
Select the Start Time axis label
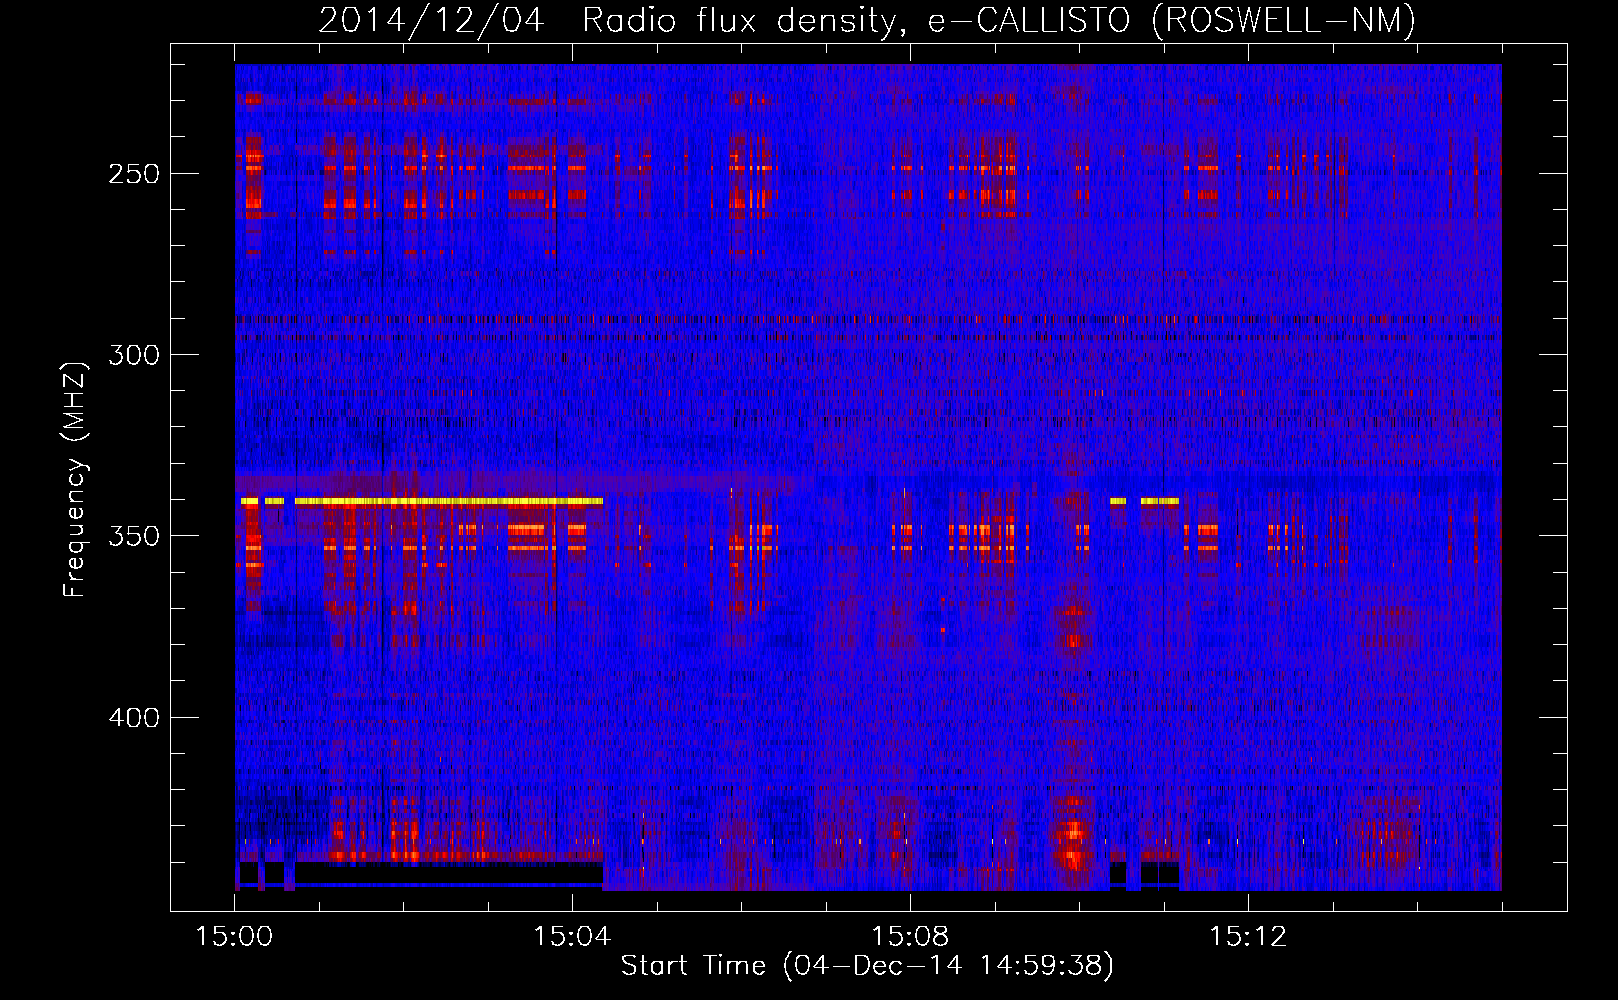point(867,966)
